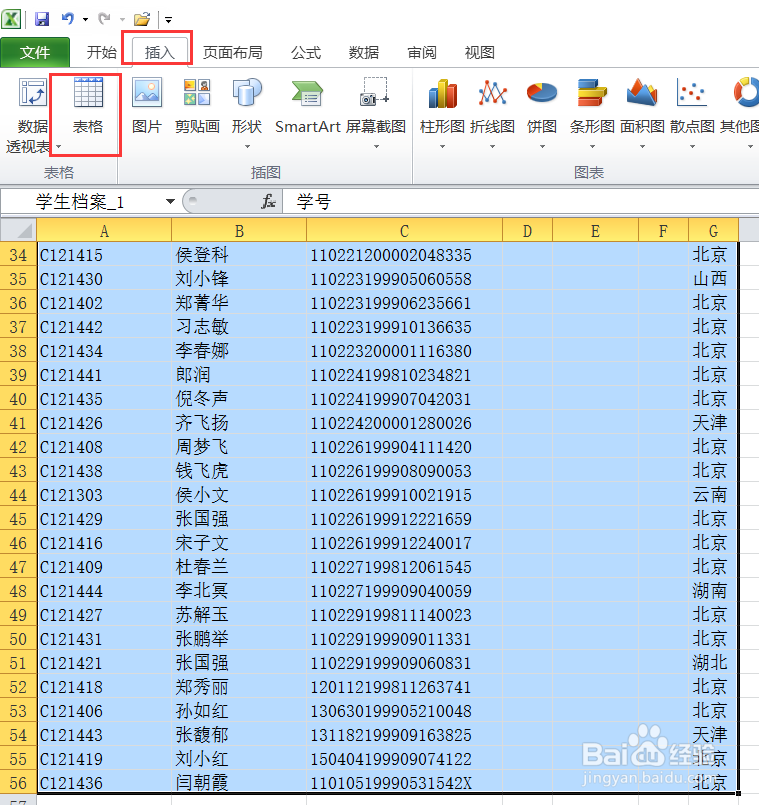Image resolution: width=759 pixels, height=805 pixels.
Task: Click the 条形图 bar chart icon
Action: tap(592, 92)
